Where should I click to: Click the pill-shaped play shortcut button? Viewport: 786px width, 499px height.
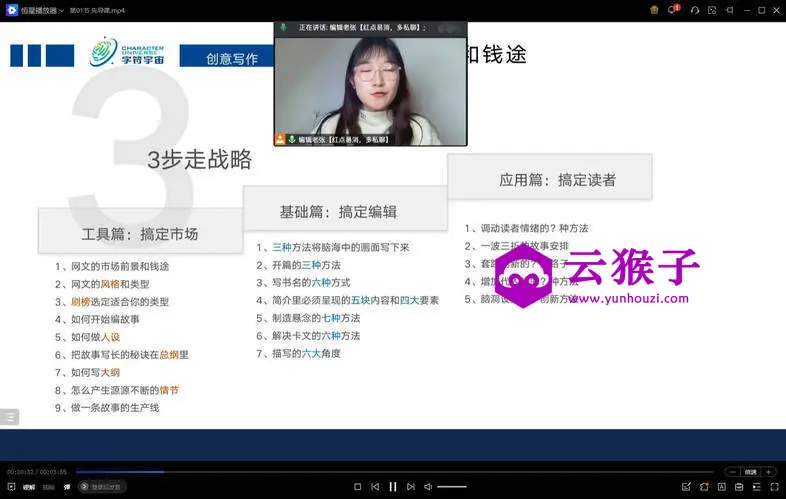click(102, 486)
